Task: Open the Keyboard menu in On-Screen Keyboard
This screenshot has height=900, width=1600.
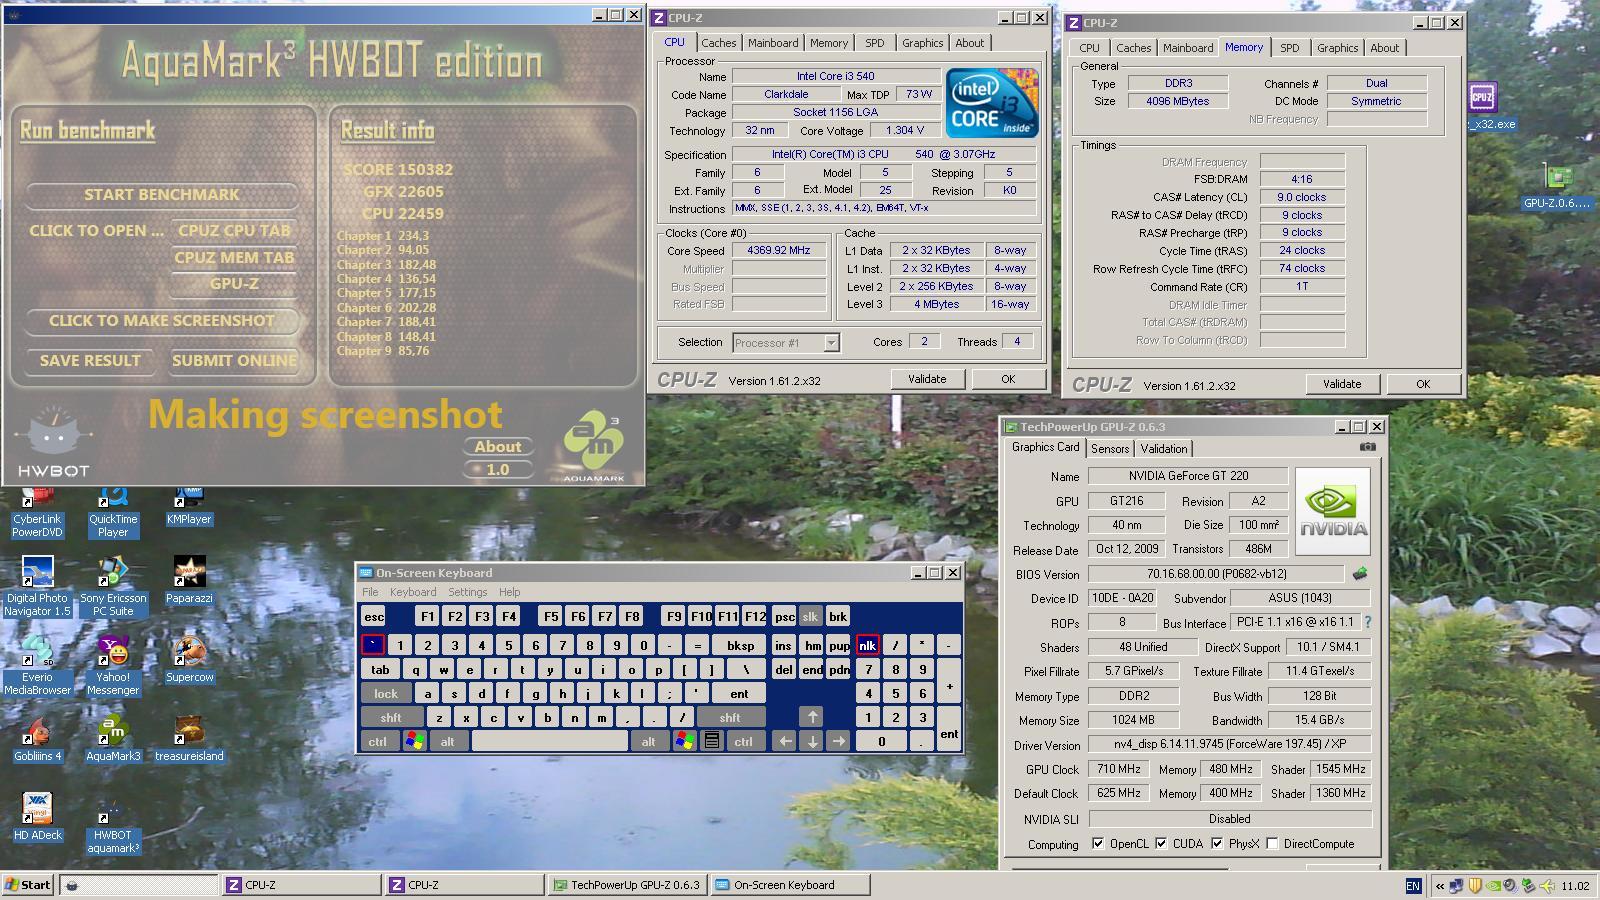Action: point(413,592)
